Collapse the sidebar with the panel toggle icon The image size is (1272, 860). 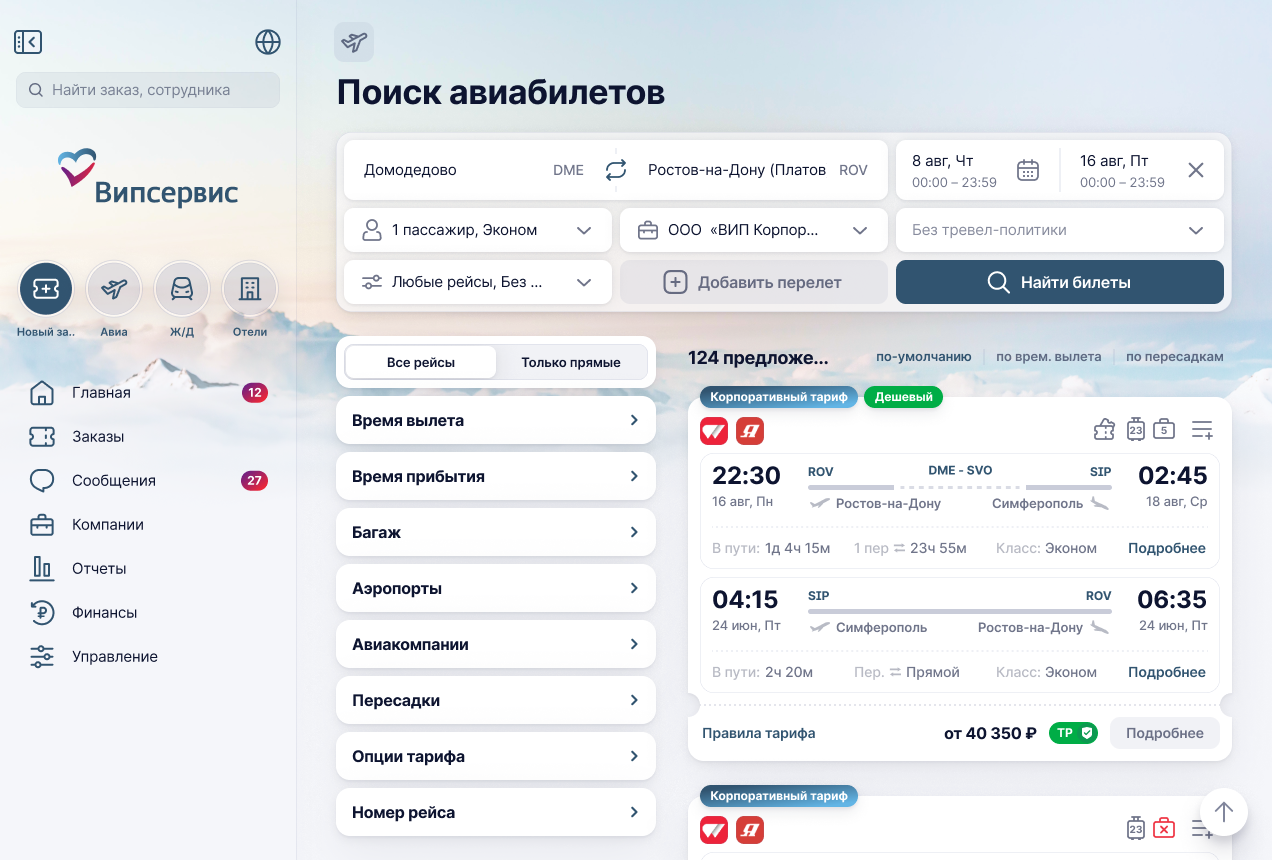pos(28,41)
